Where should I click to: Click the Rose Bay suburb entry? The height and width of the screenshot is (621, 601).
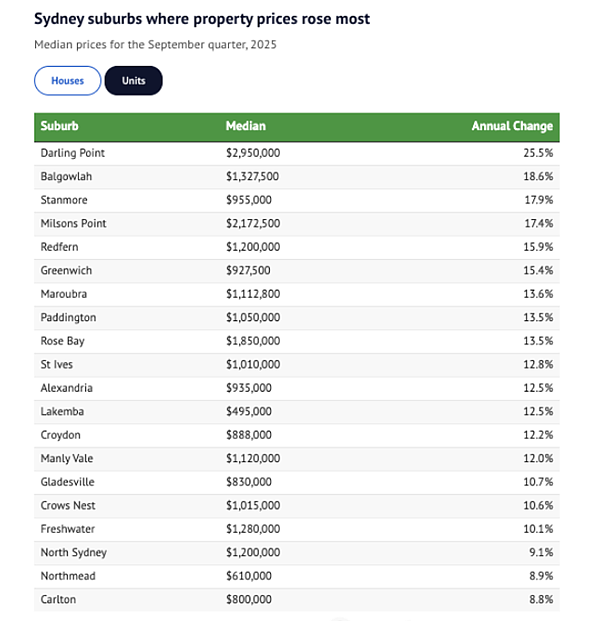click(x=63, y=341)
